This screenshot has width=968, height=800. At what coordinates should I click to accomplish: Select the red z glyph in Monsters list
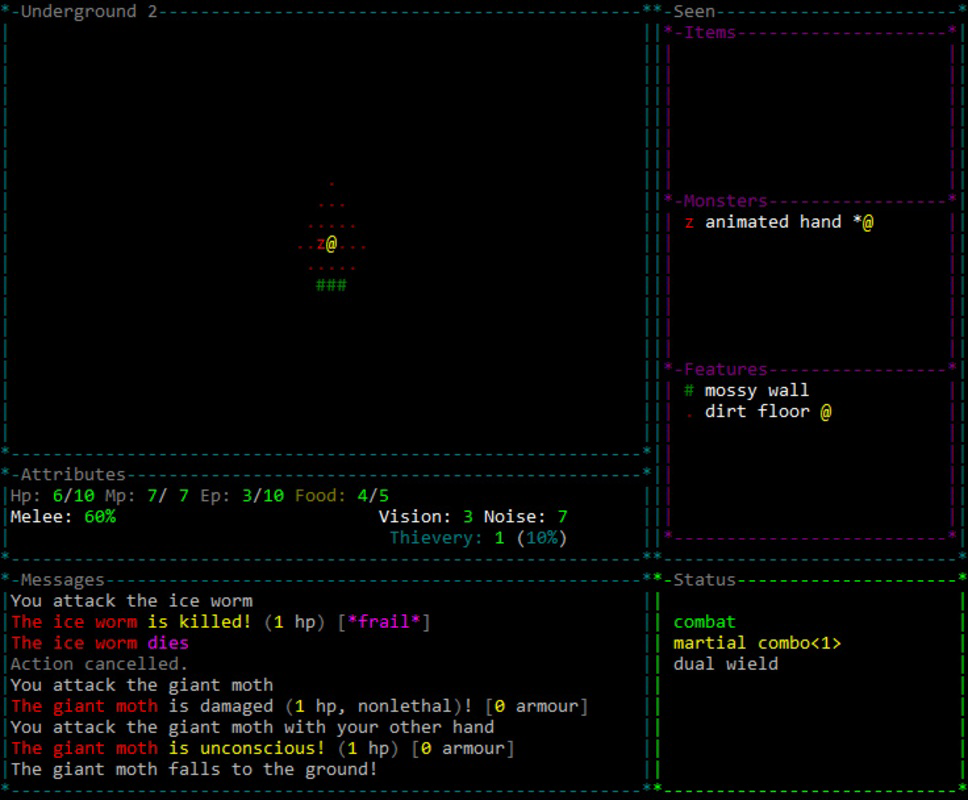coord(689,222)
